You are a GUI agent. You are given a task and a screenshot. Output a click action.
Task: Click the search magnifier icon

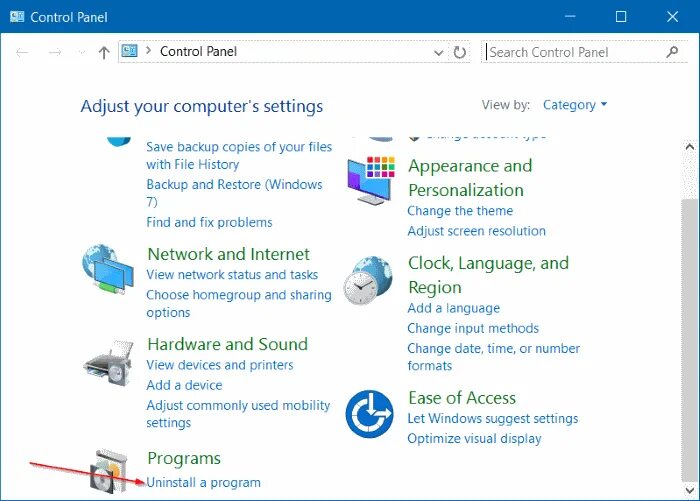coord(672,52)
